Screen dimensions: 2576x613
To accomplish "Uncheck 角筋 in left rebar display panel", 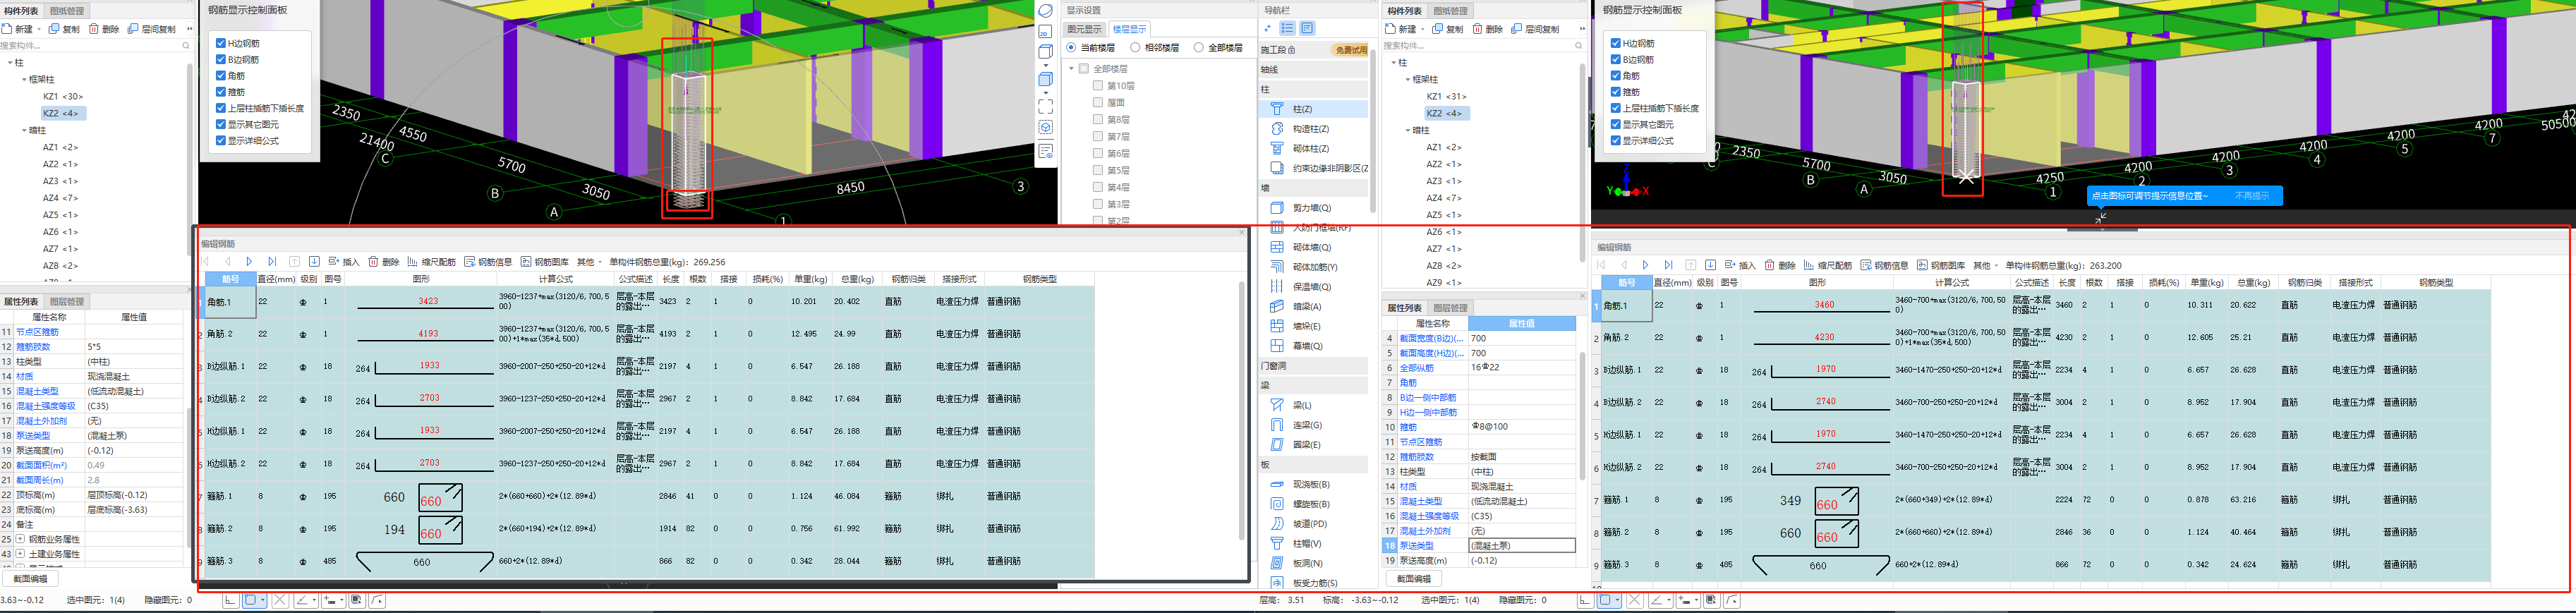I will coord(220,76).
